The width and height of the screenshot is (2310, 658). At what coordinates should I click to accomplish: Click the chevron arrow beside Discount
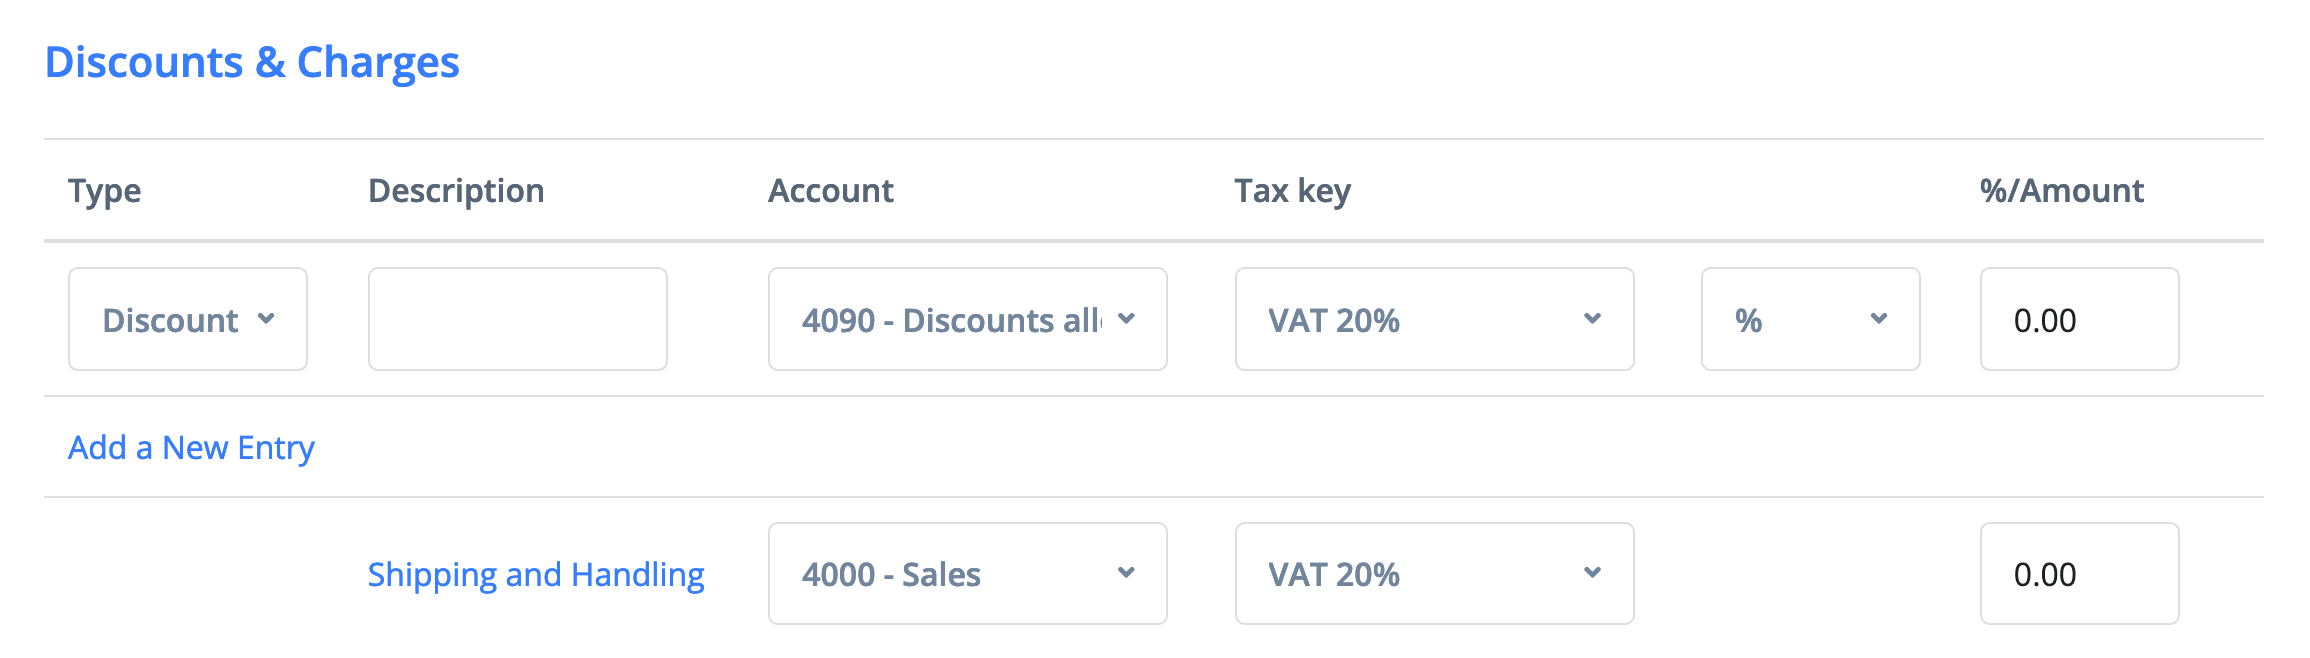(266, 319)
